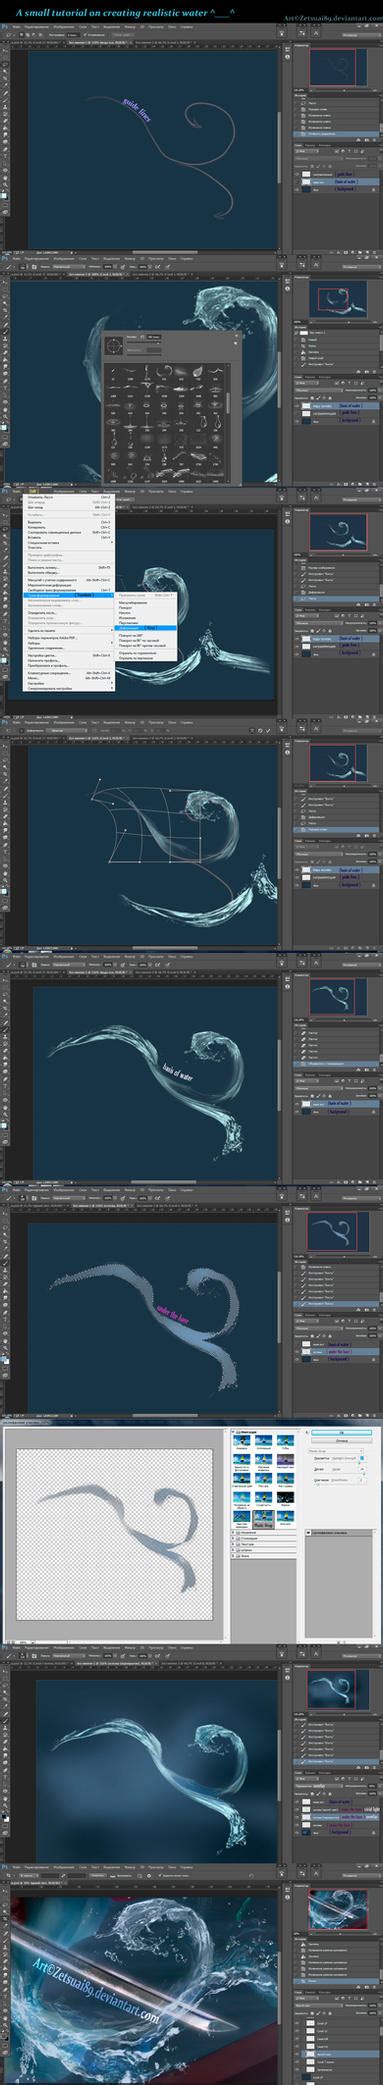Click Cancel in the Filter Gallery dialog
Screen dimensions: 383x2085
341,1439
